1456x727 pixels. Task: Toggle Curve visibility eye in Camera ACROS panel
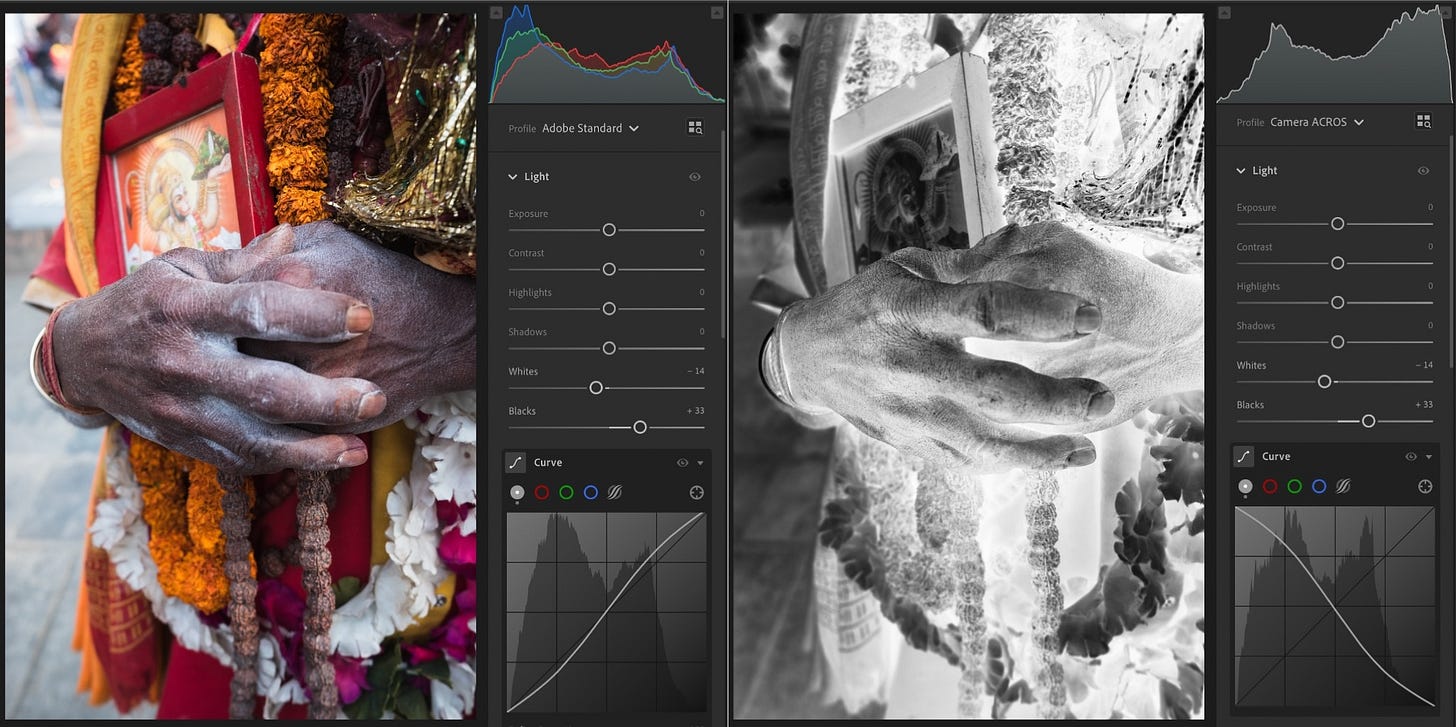click(x=1410, y=457)
